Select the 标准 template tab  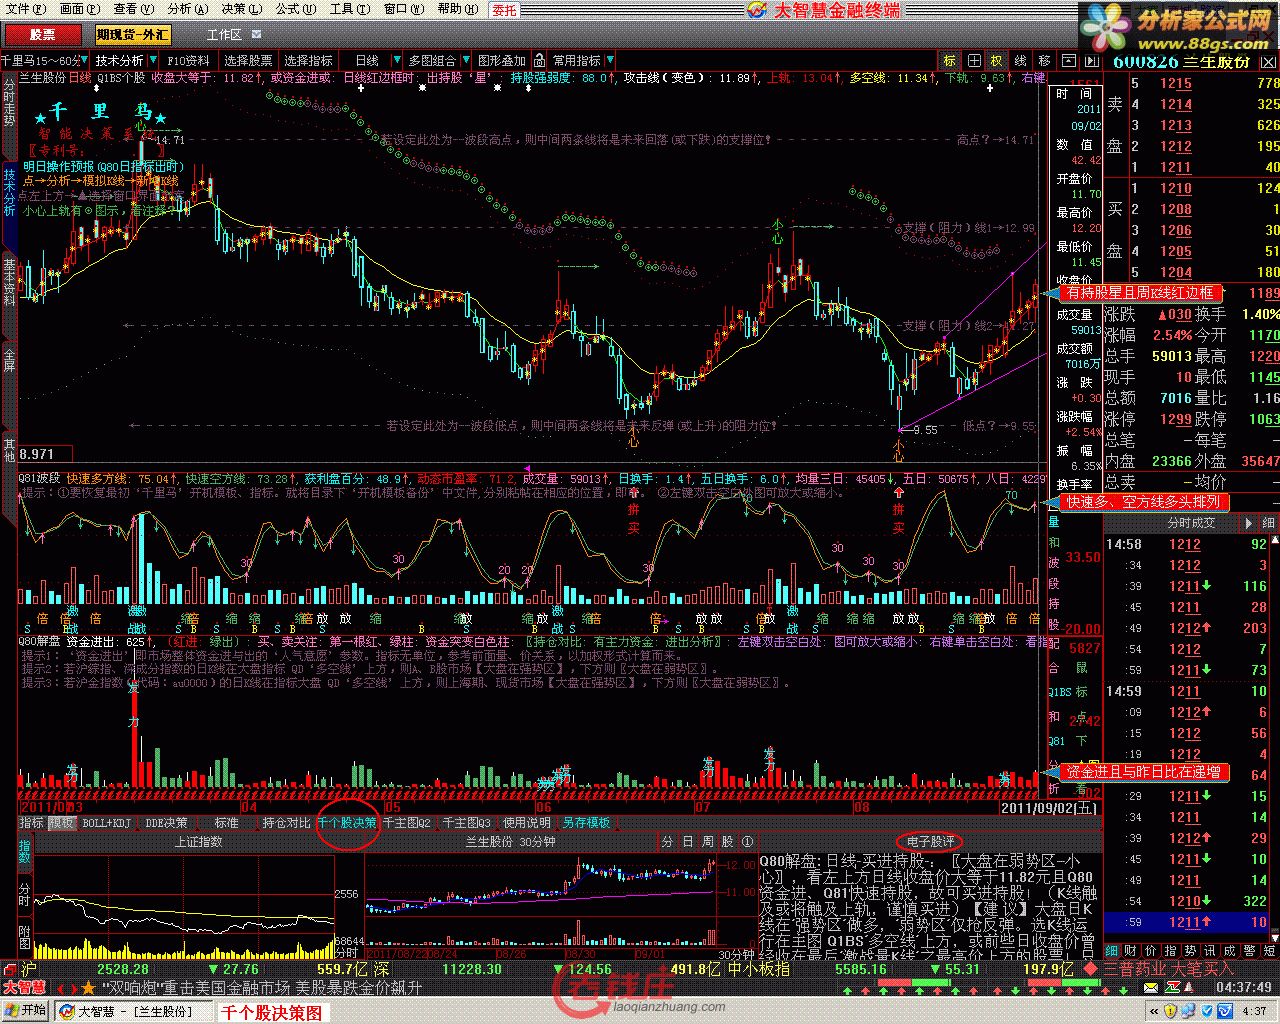coord(226,823)
